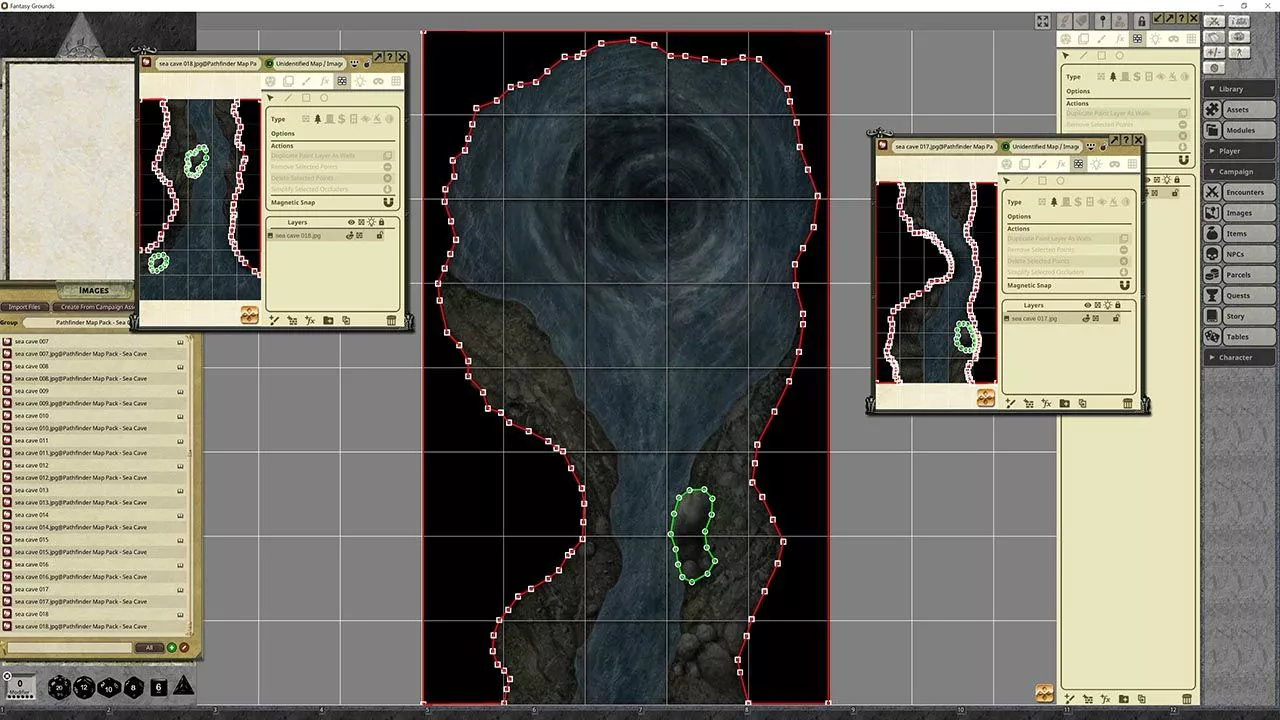Choose rectangle draw tool in sea cave 018 window
This screenshot has width=1280, height=720.
[x=306, y=98]
